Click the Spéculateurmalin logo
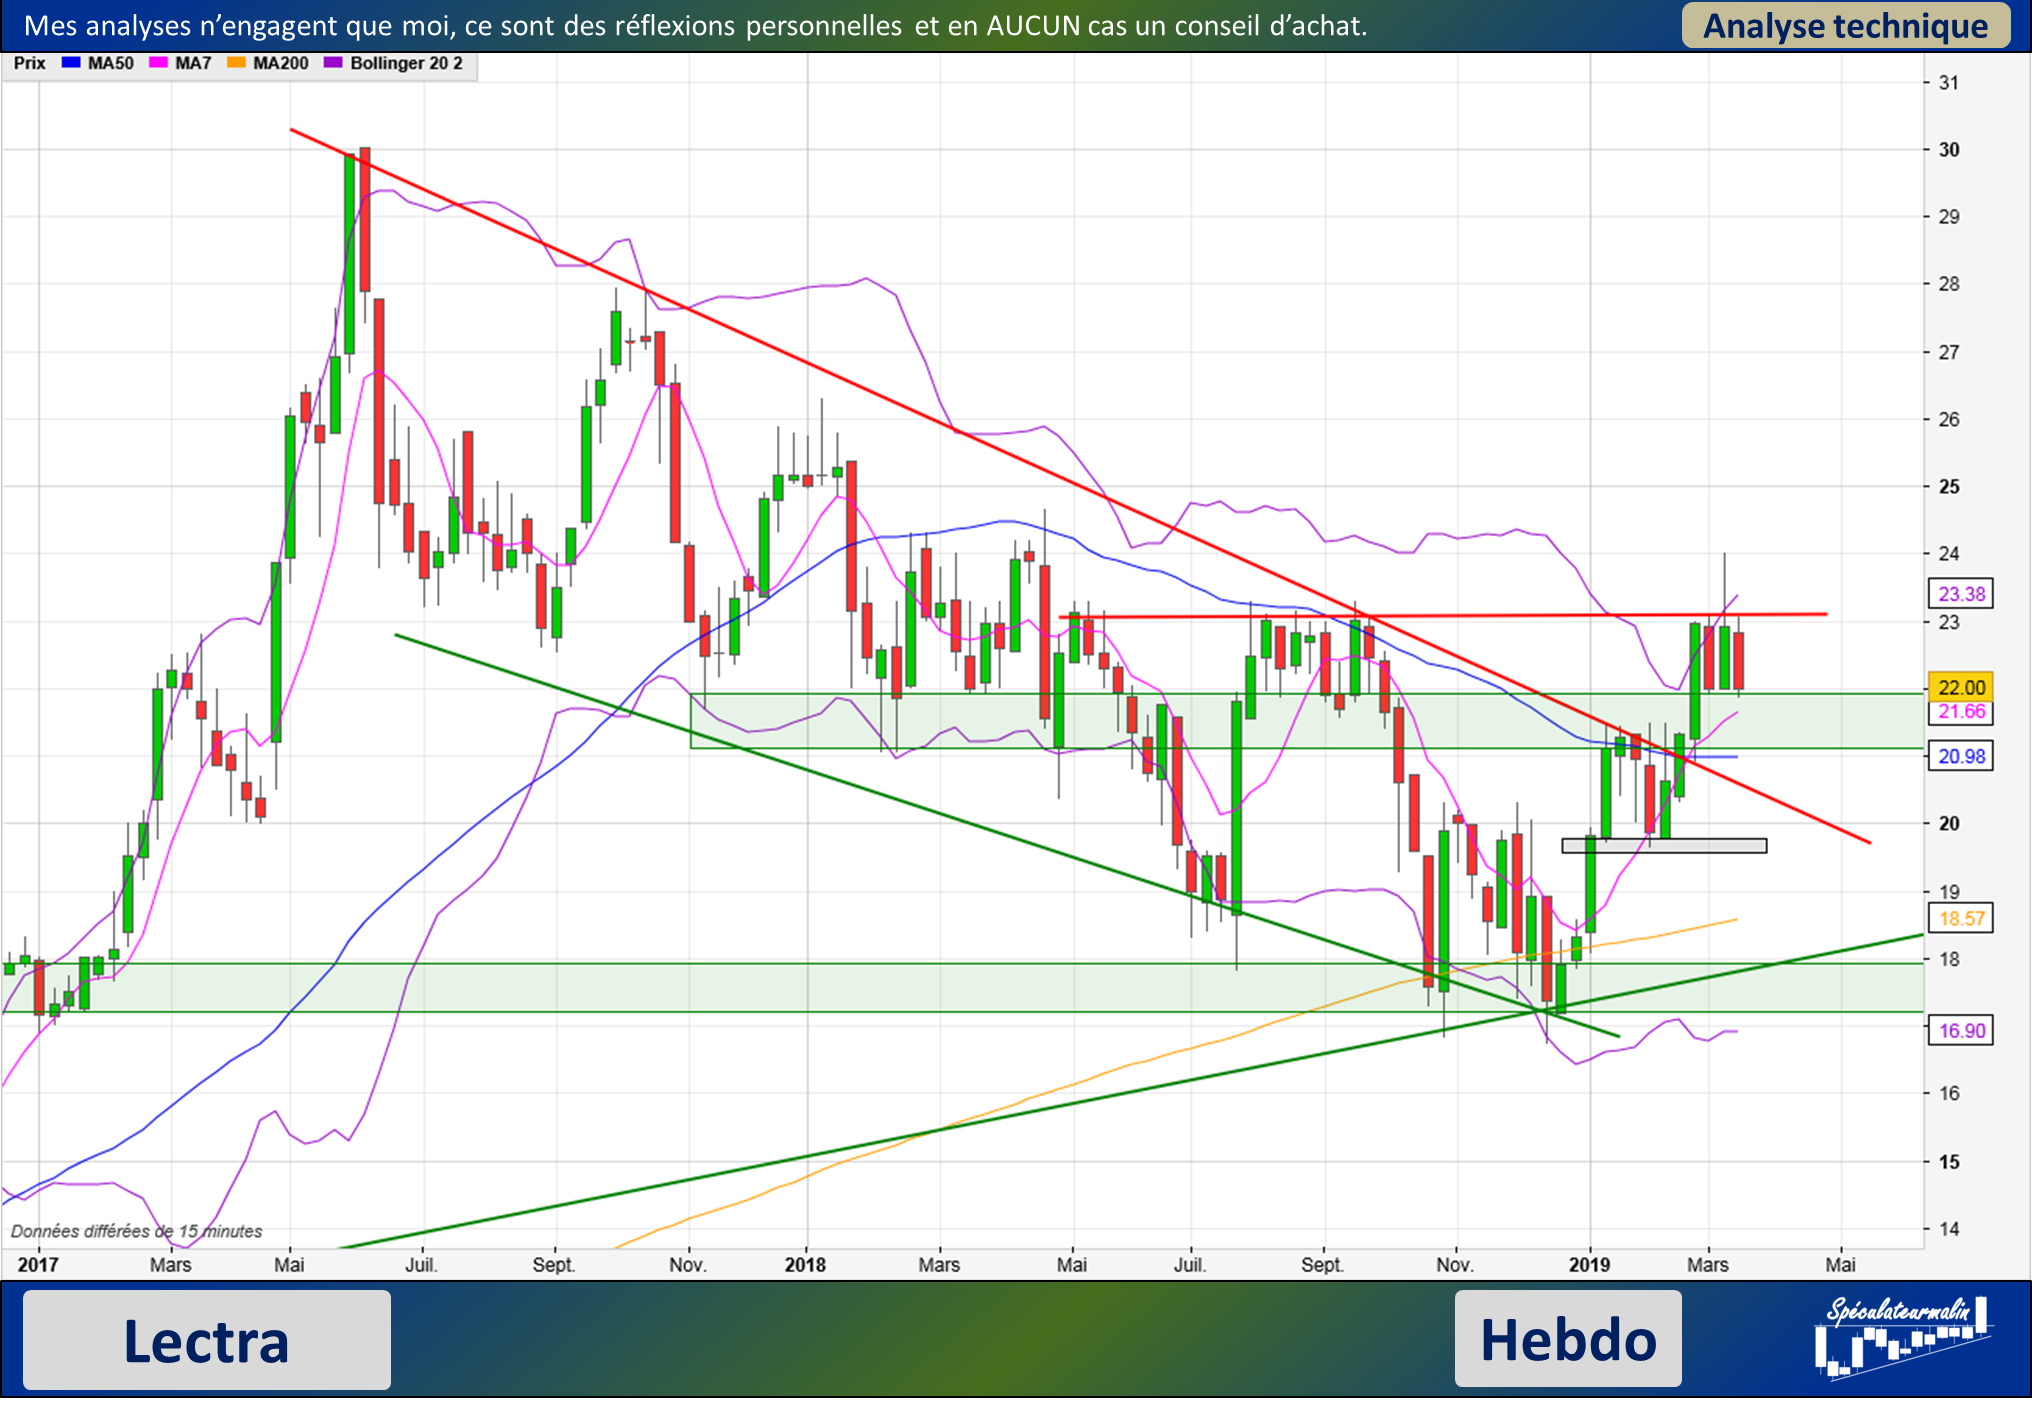 [1904, 1337]
